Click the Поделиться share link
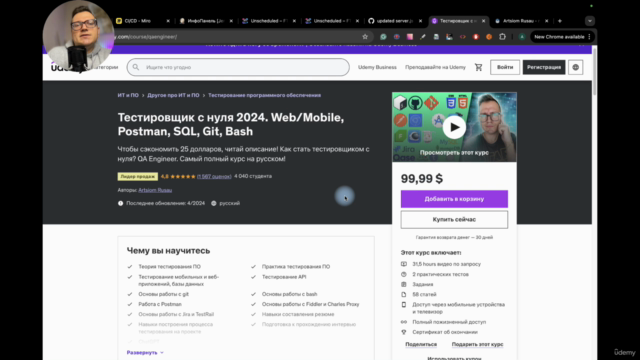Viewport: 640px width, 360px height. point(421,344)
